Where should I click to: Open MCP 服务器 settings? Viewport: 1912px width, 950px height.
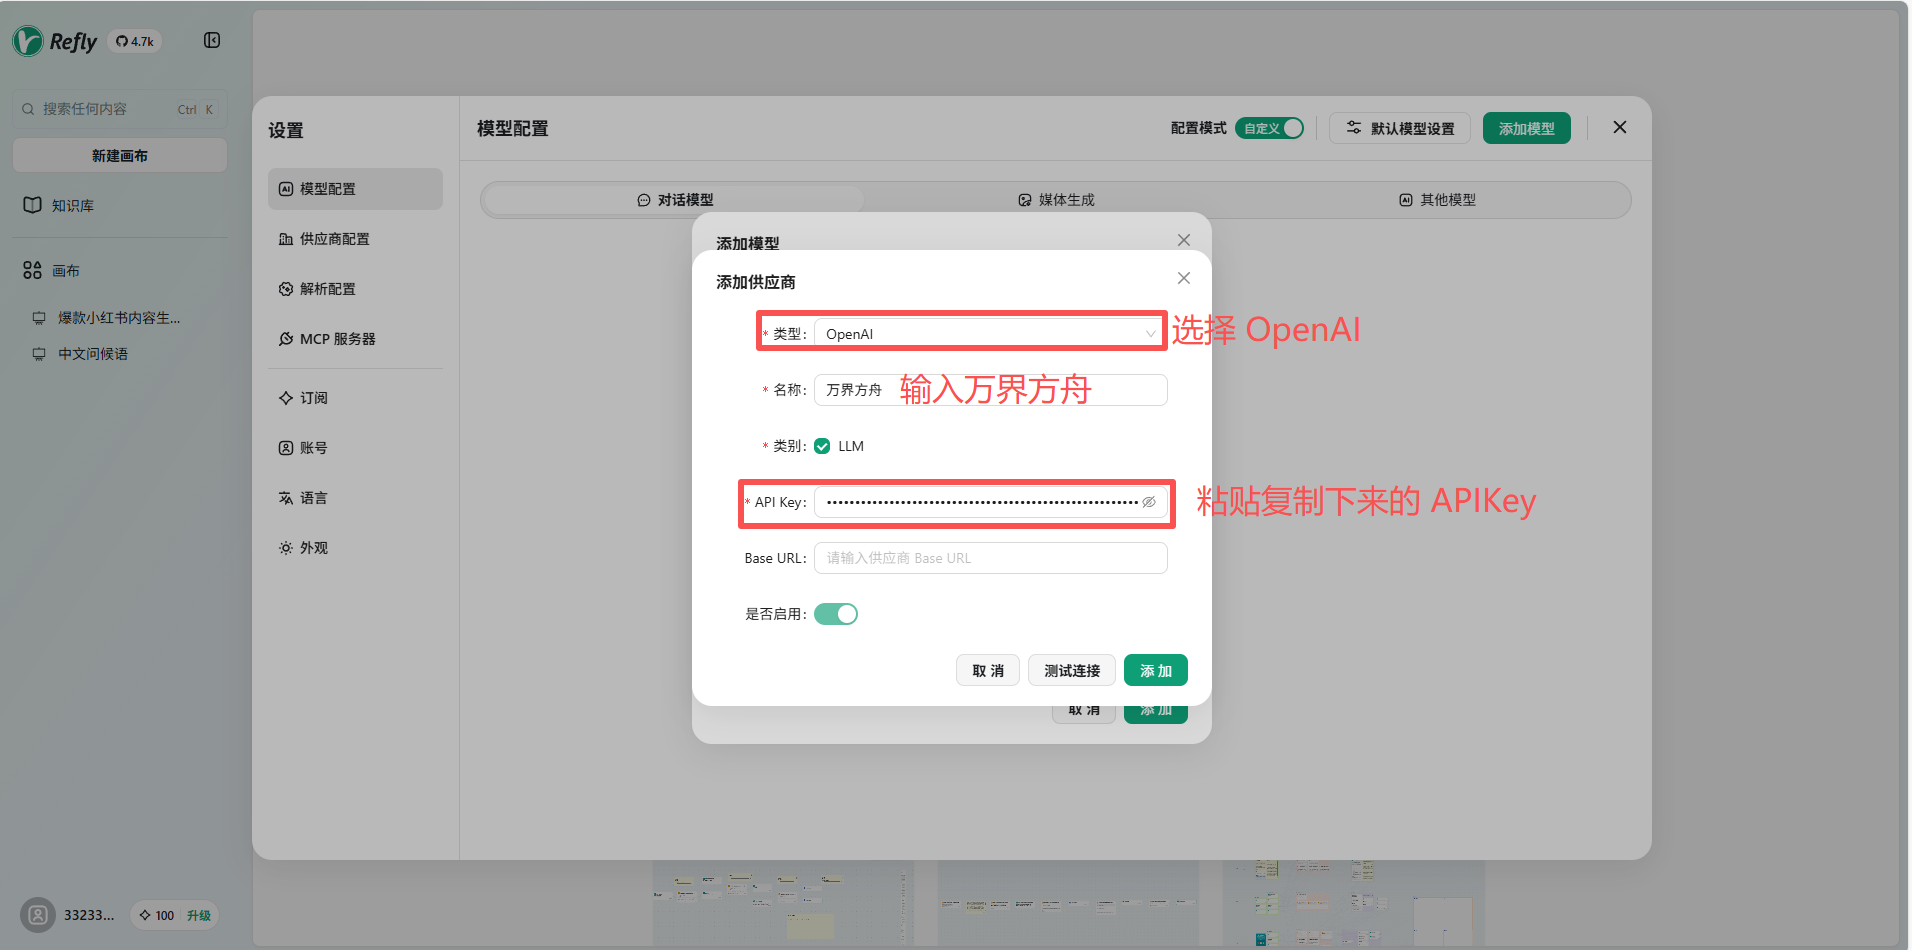pos(337,339)
